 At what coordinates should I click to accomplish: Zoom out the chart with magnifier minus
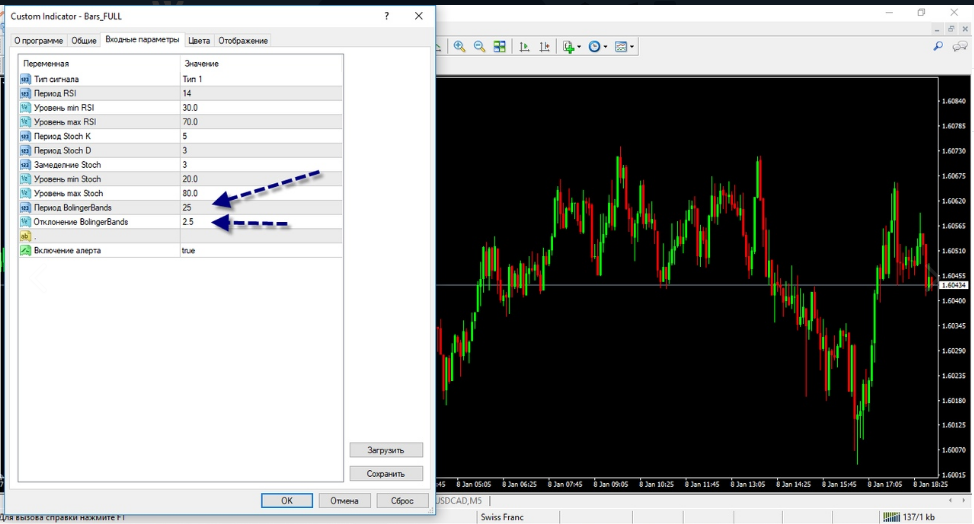[x=480, y=47]
